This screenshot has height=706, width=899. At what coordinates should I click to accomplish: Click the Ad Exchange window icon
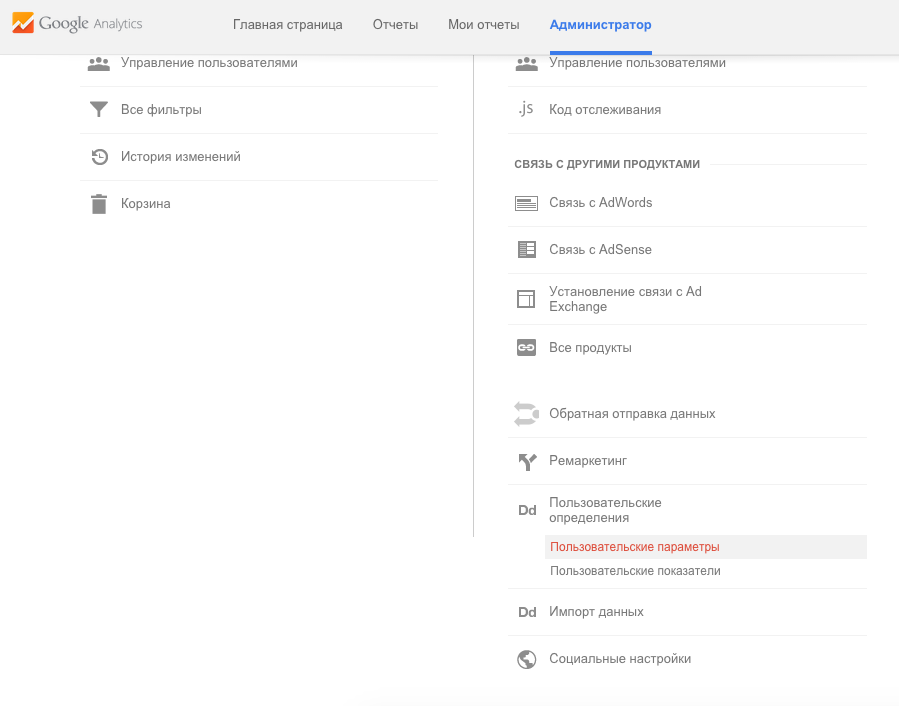[526, 299]
